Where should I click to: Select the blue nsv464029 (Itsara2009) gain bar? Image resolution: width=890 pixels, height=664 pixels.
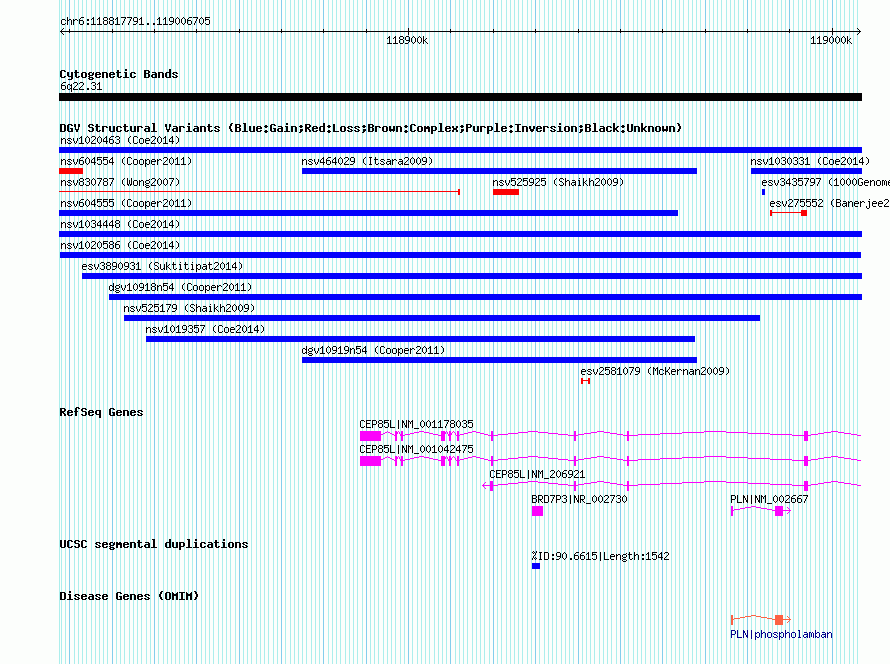(499, 171)
